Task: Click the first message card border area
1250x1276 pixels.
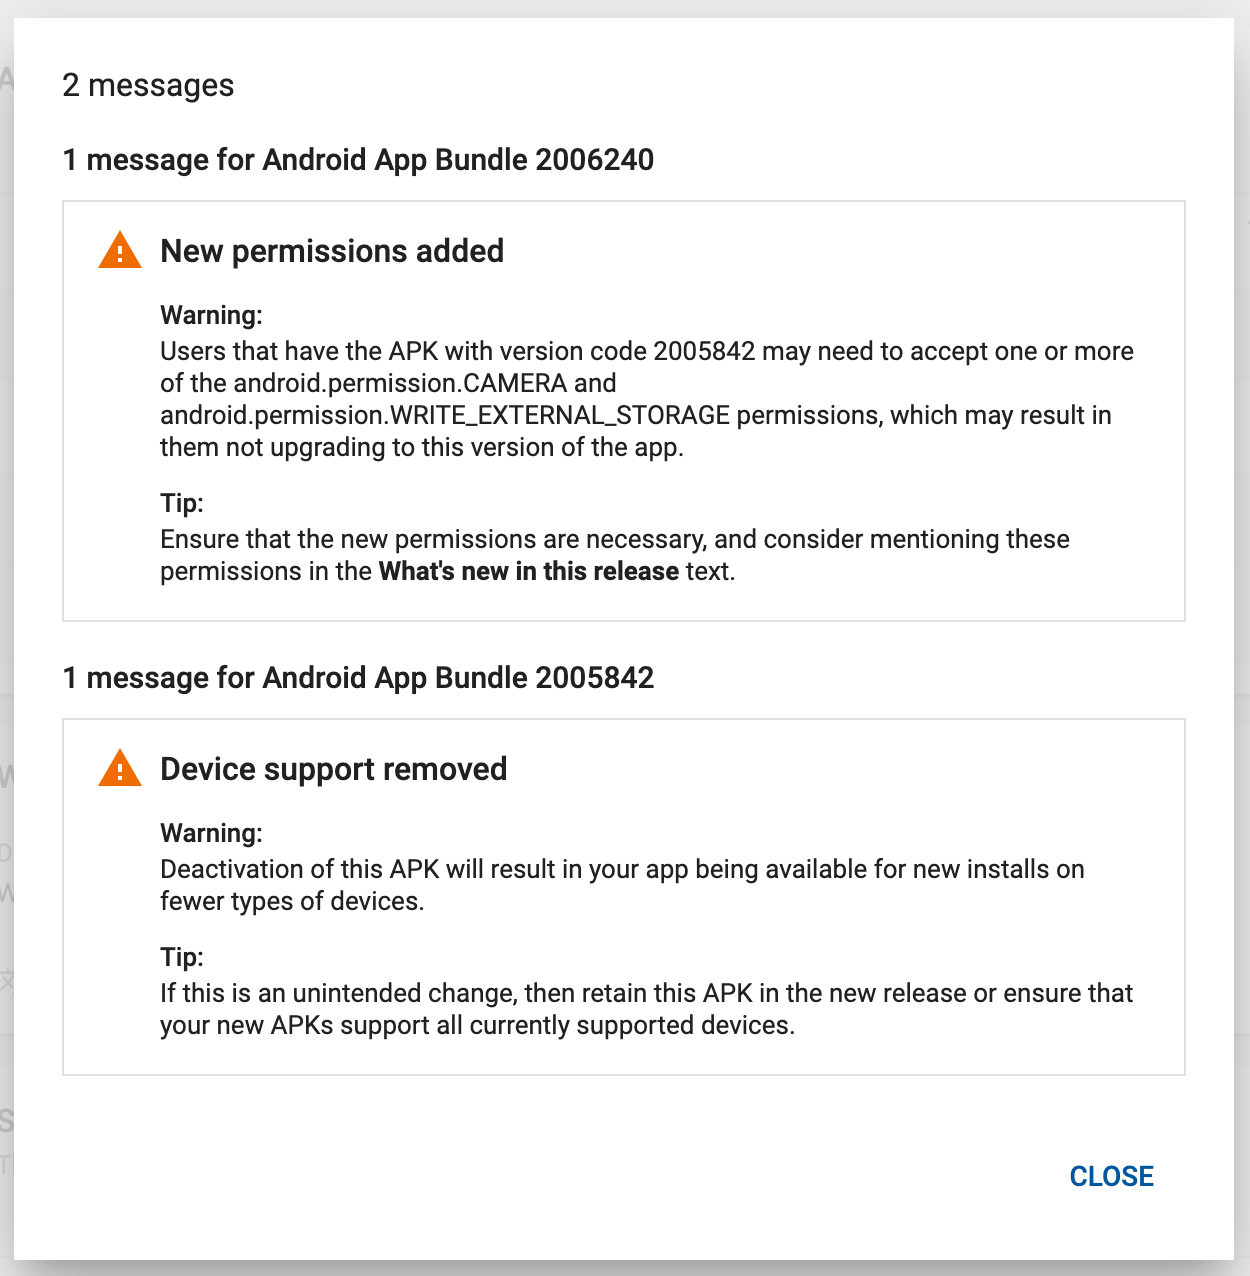Action: tap(623, 203)
